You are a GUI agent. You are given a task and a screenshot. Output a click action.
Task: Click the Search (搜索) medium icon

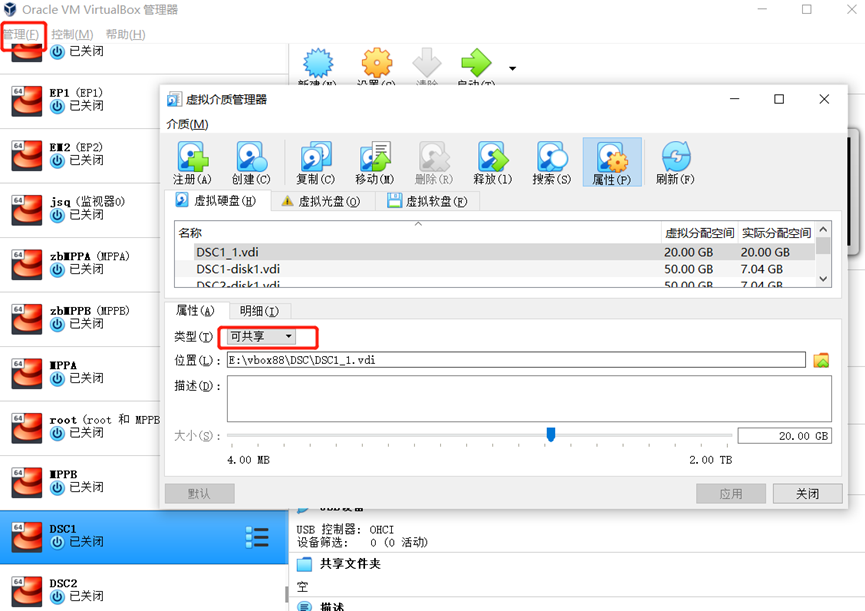[x=552, y=157]
